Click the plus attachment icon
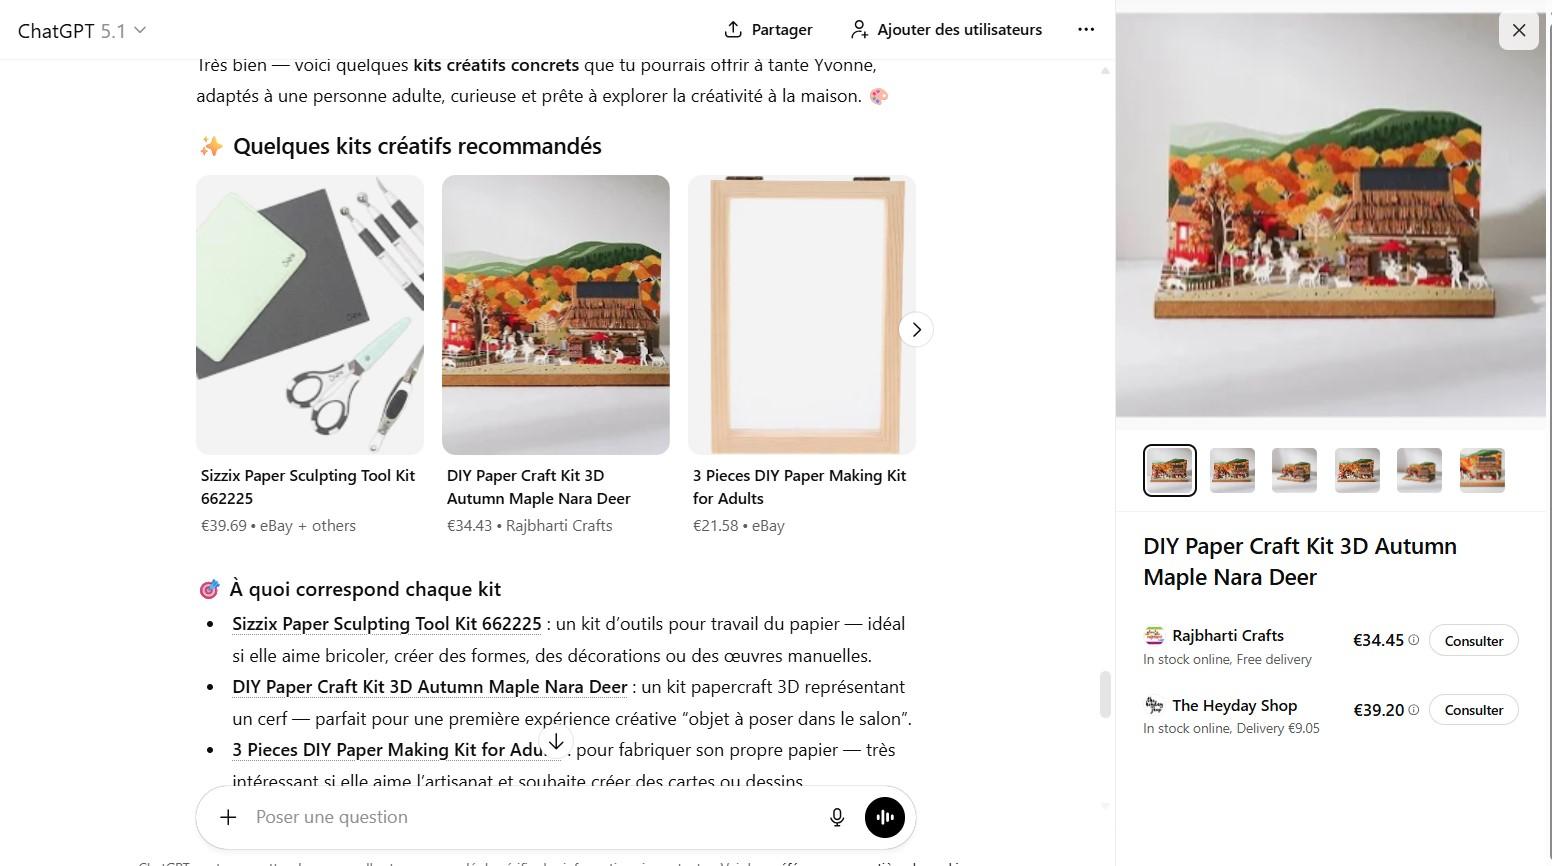Viewport: 1552px width, 866px height. 228,817
